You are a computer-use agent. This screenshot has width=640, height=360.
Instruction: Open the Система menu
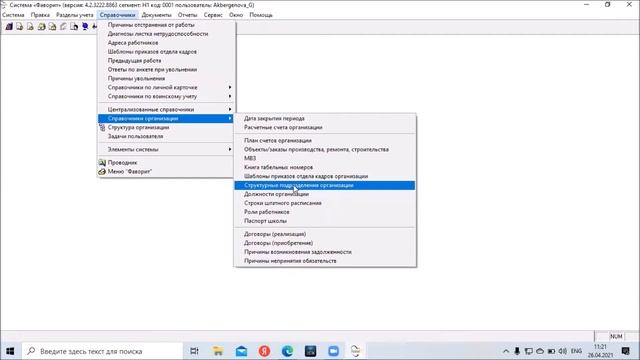point(13,15)
